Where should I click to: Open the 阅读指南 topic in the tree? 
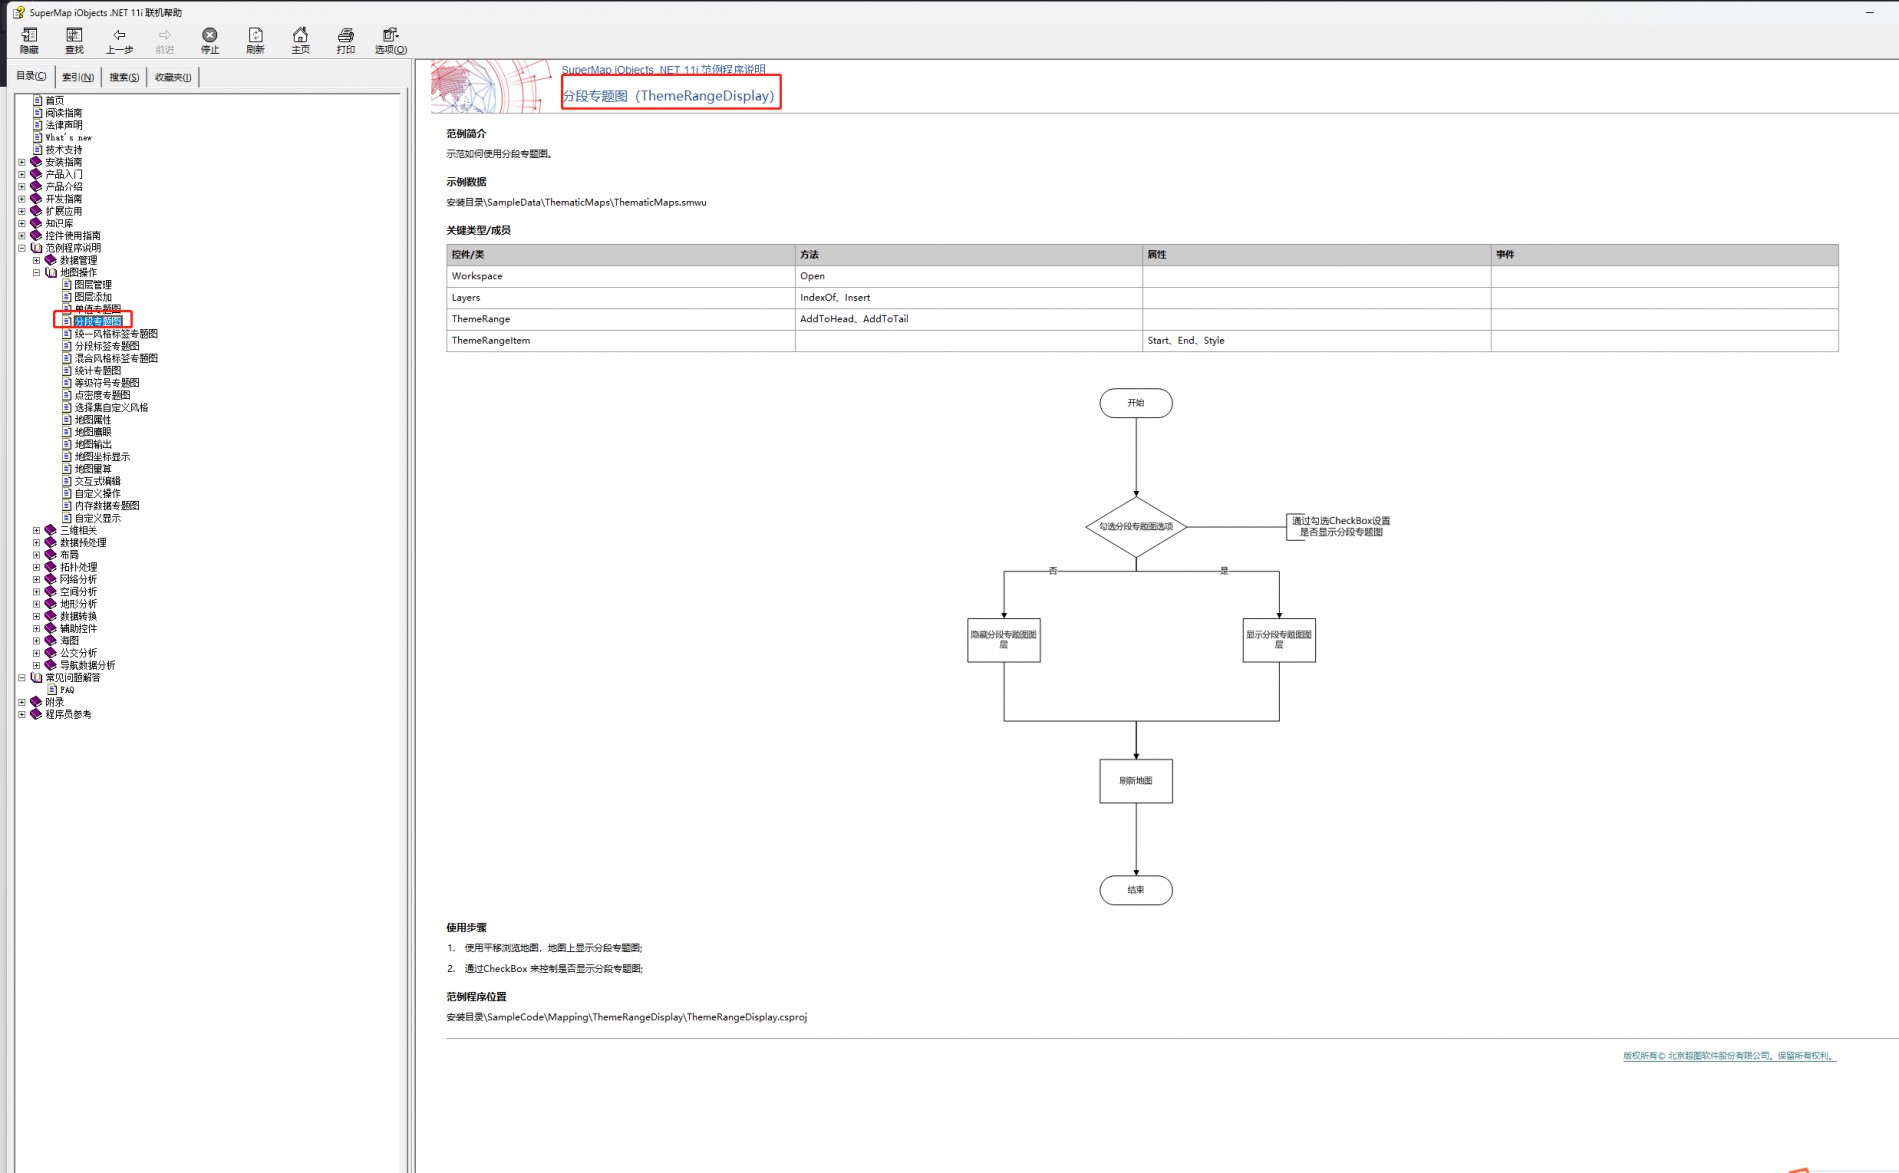(x=64, y=113)
